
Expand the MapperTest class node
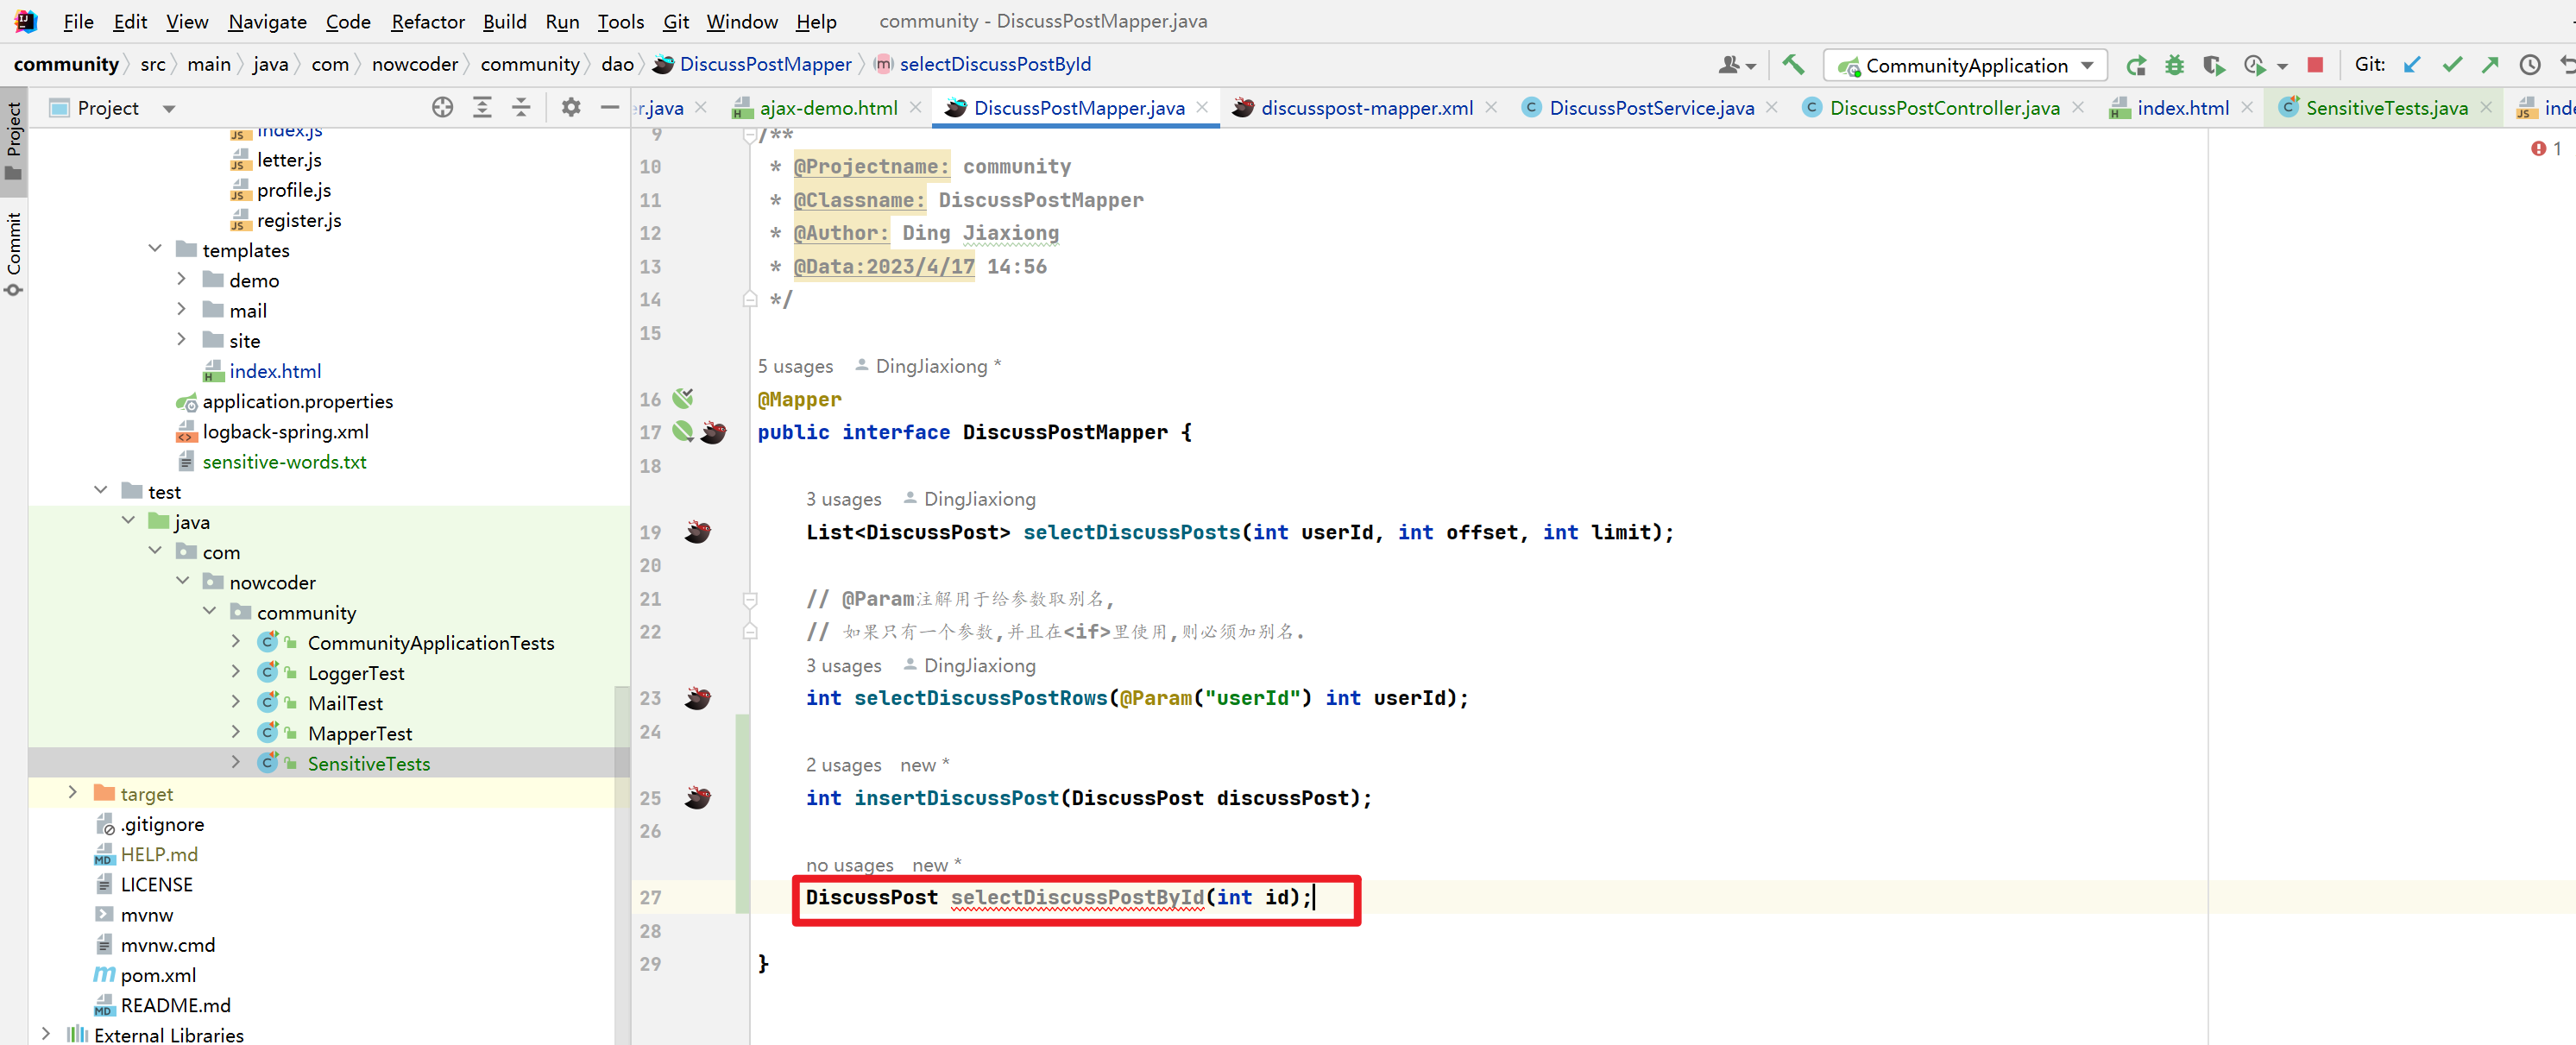(x=236, y=732)
